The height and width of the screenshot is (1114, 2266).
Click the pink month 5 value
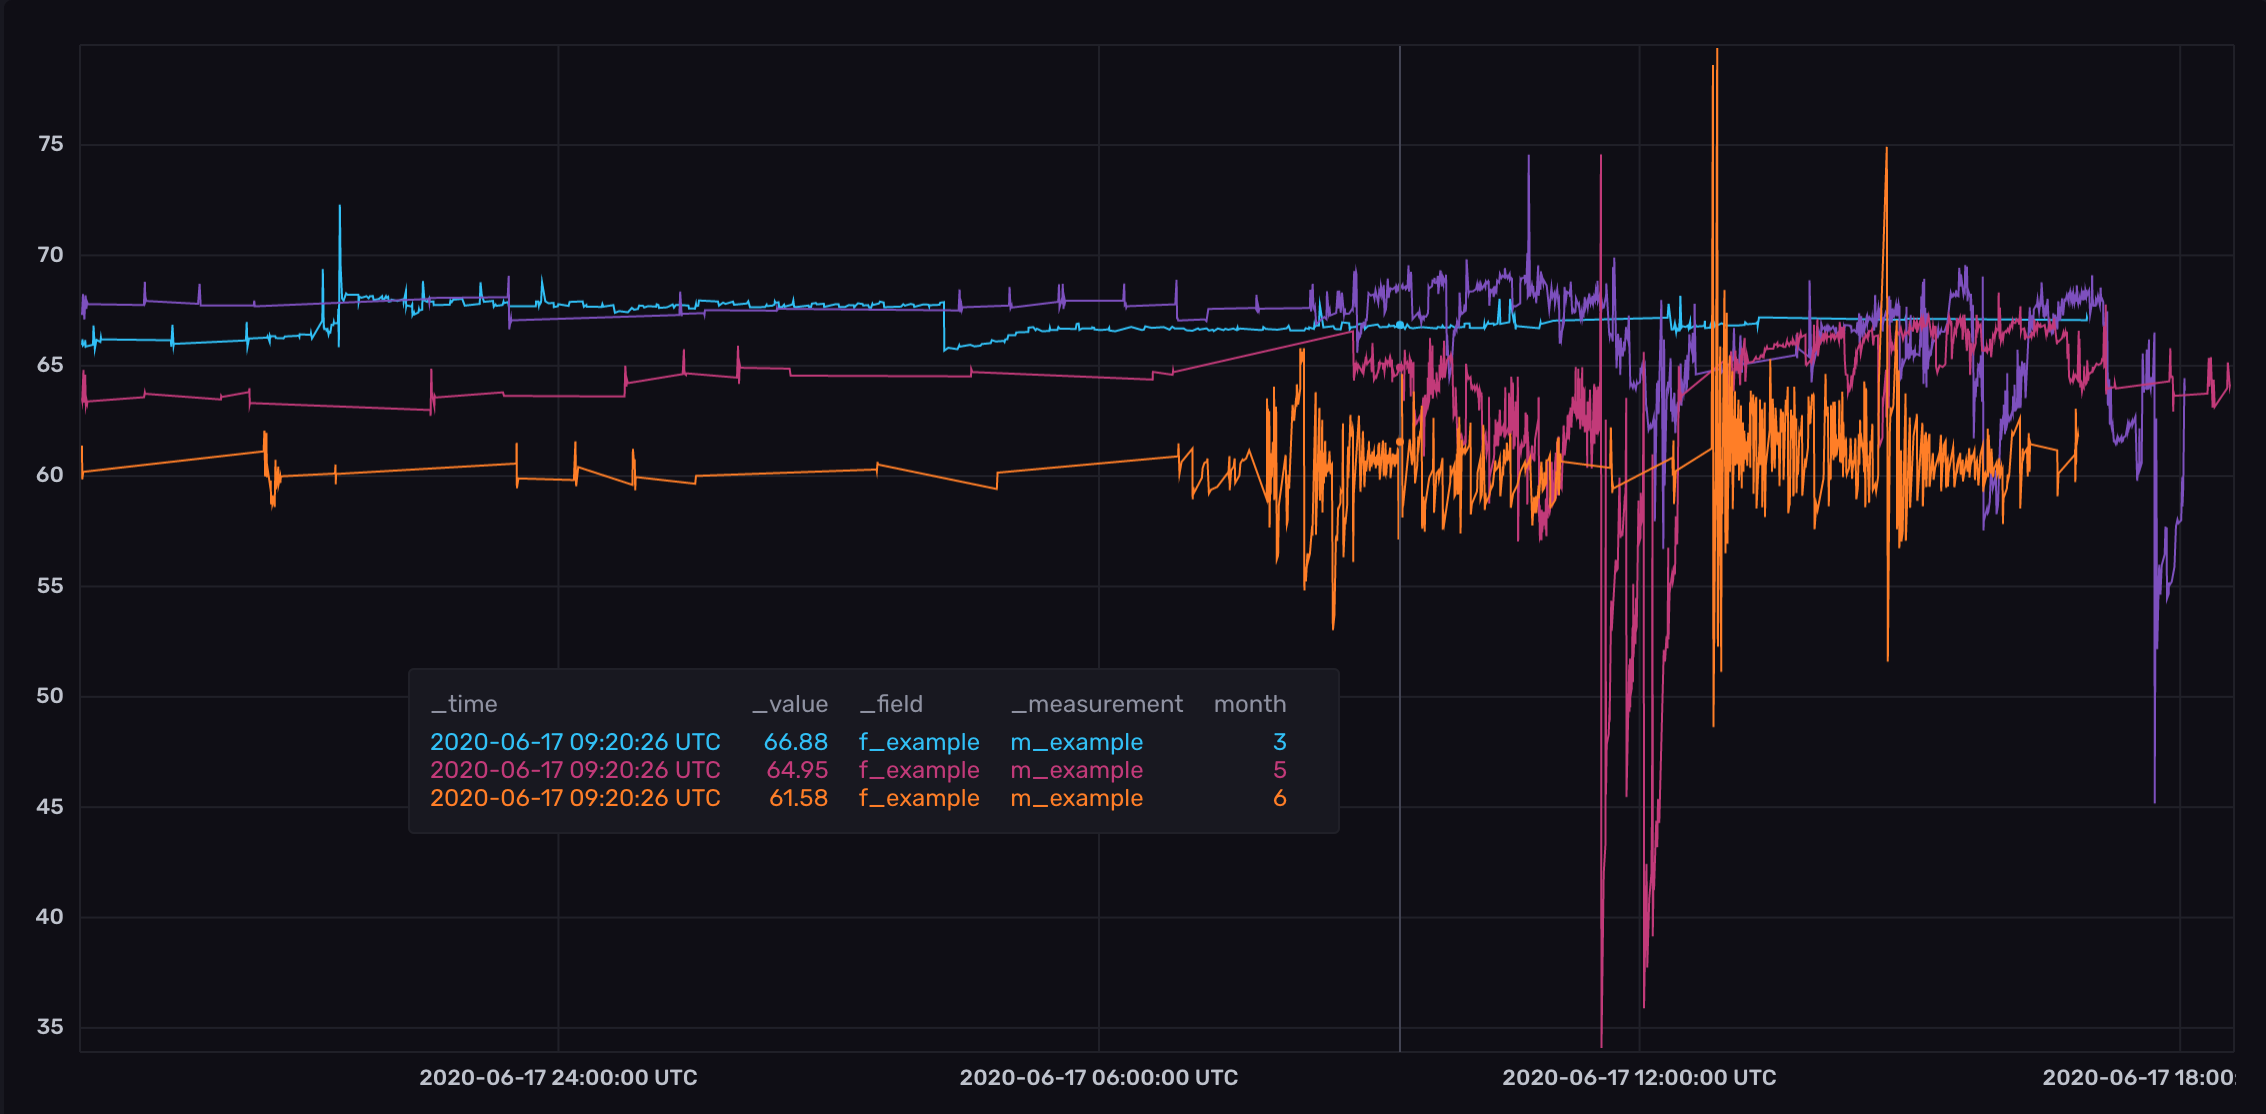coord(1279,770)
